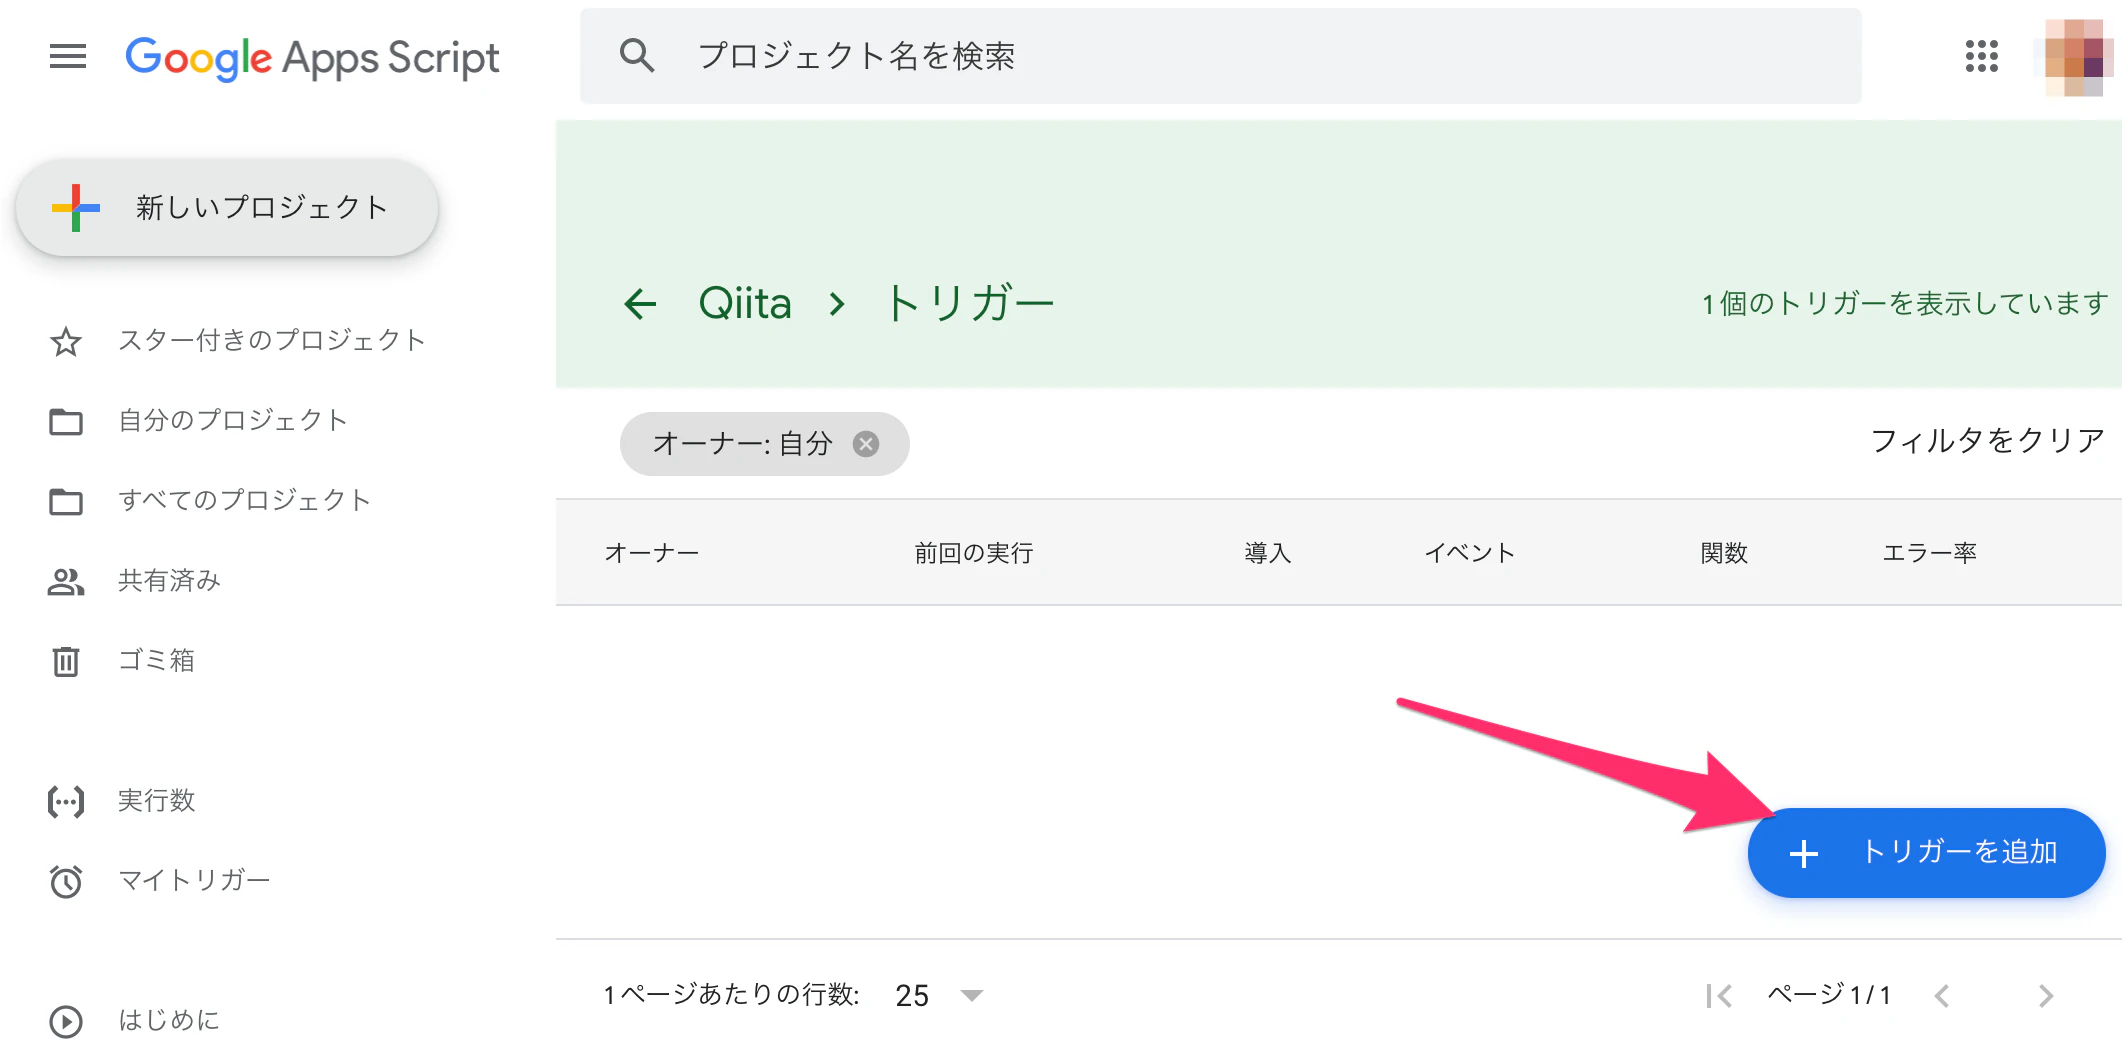Viewport: 2122px width, 1042px height.
Task: Click the back arrow beside Qiita
Action: tap(640, 303)
